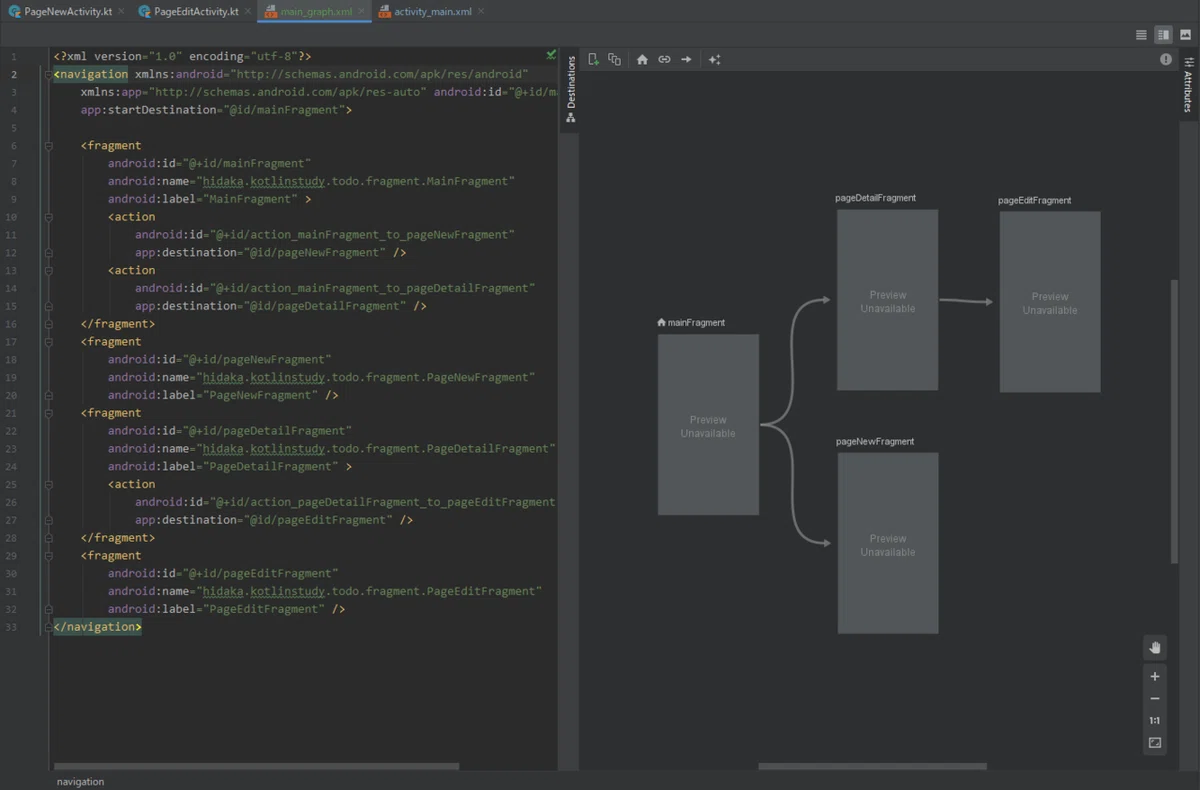Zoom in the navigation graph

coord(1155,677)
